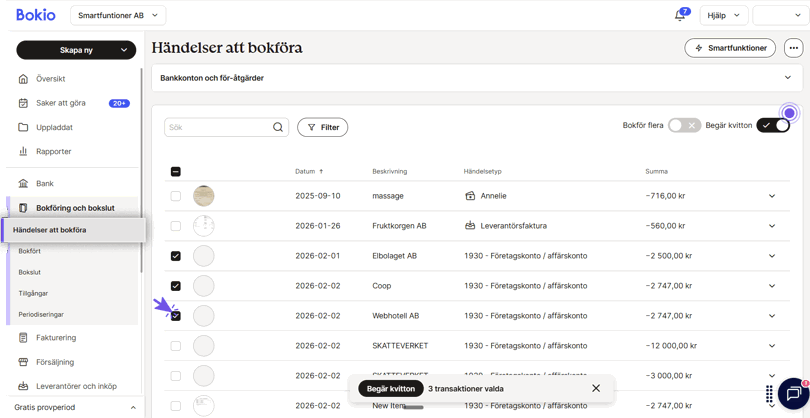Open the Smartfuntioner AB company dropdown

click(x=118, y=15)
